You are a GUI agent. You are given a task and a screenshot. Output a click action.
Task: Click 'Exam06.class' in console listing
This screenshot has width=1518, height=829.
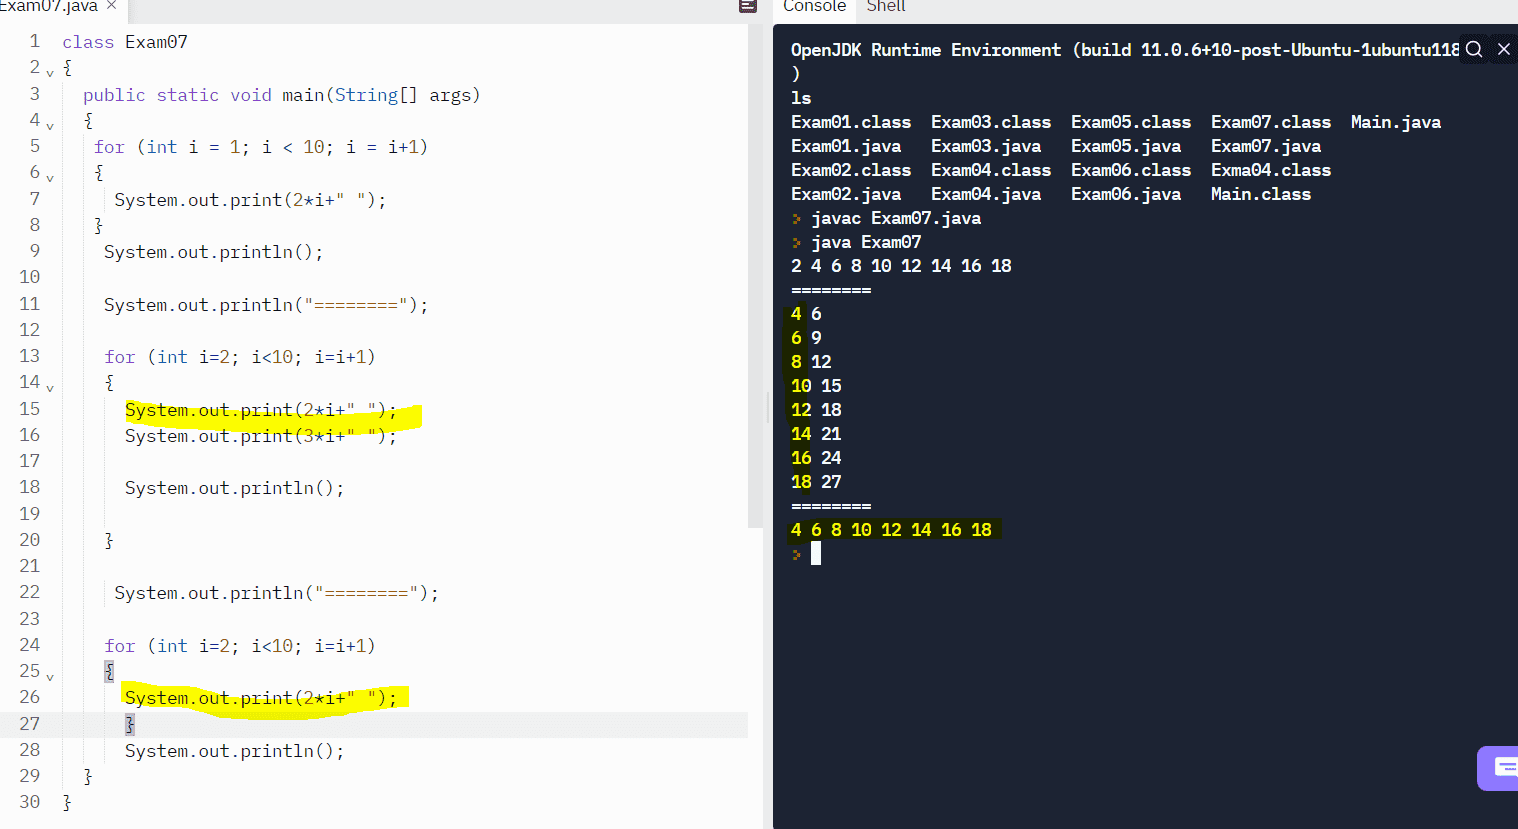[1131, 170]
